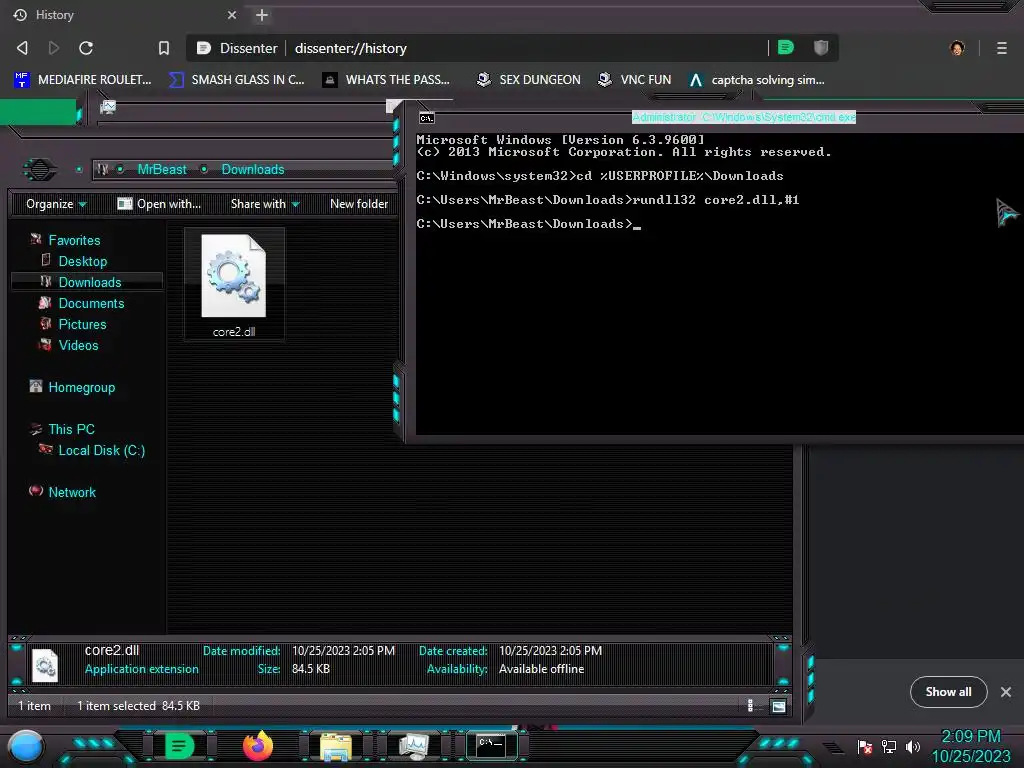Screen dimensions: 1024x768
Task: Select Videos in the navigation pane
Action: tap(78, 345)
